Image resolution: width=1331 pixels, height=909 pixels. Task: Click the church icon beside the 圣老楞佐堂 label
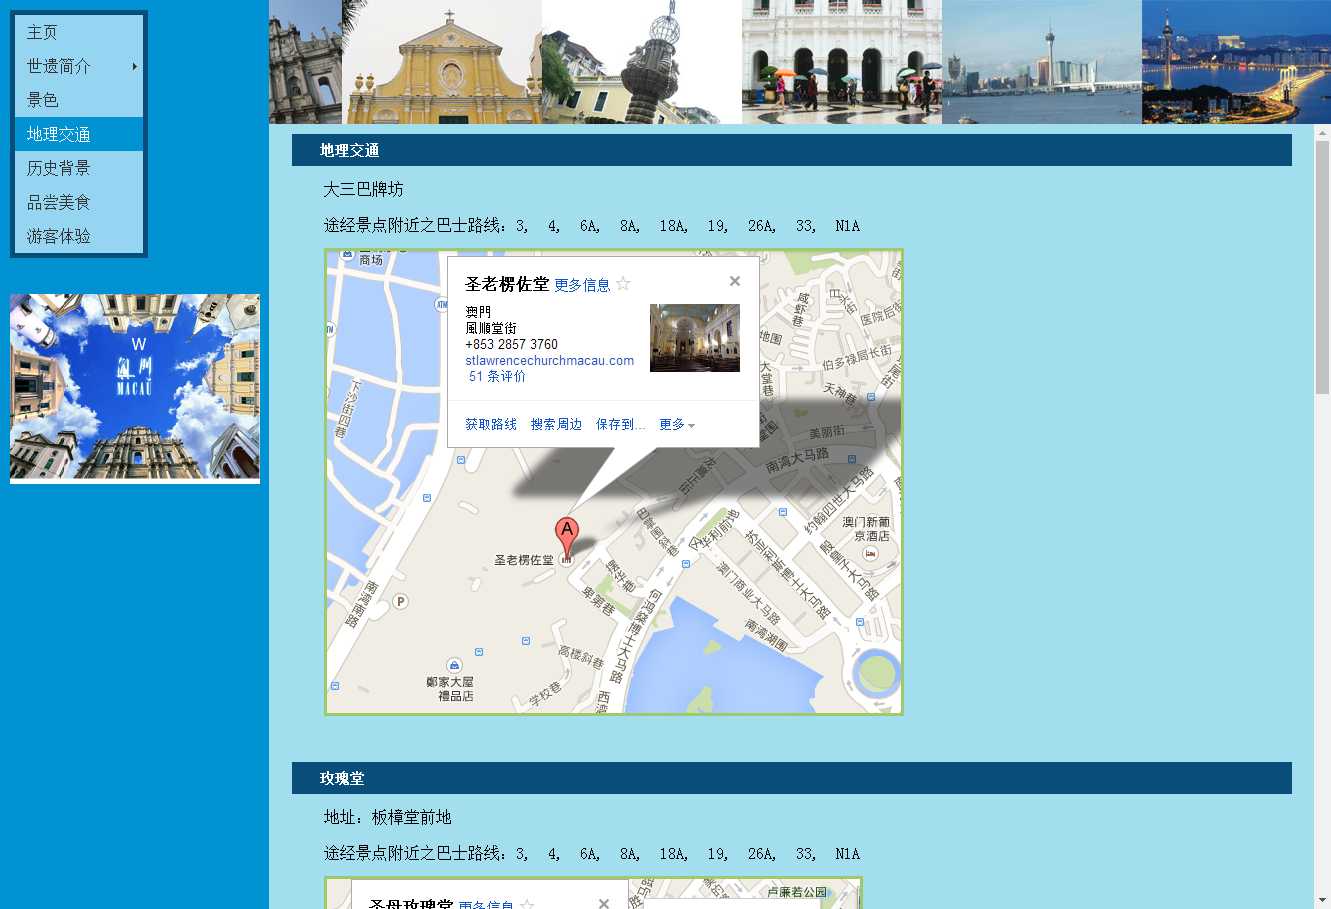click(566, 560)
